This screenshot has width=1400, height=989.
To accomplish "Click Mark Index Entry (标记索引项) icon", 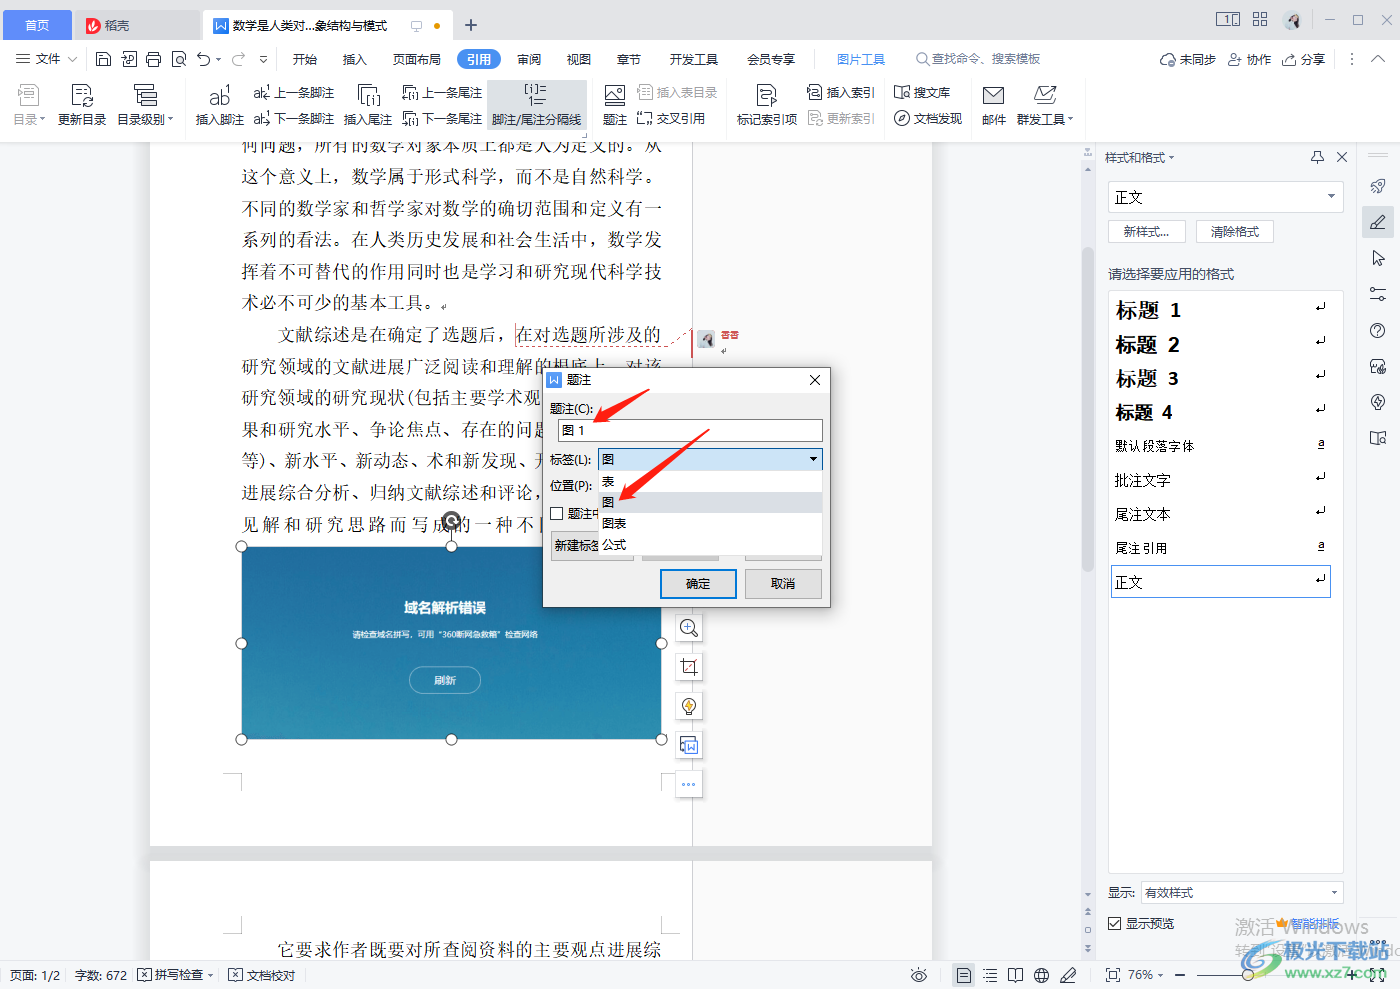I will (767, 104).
